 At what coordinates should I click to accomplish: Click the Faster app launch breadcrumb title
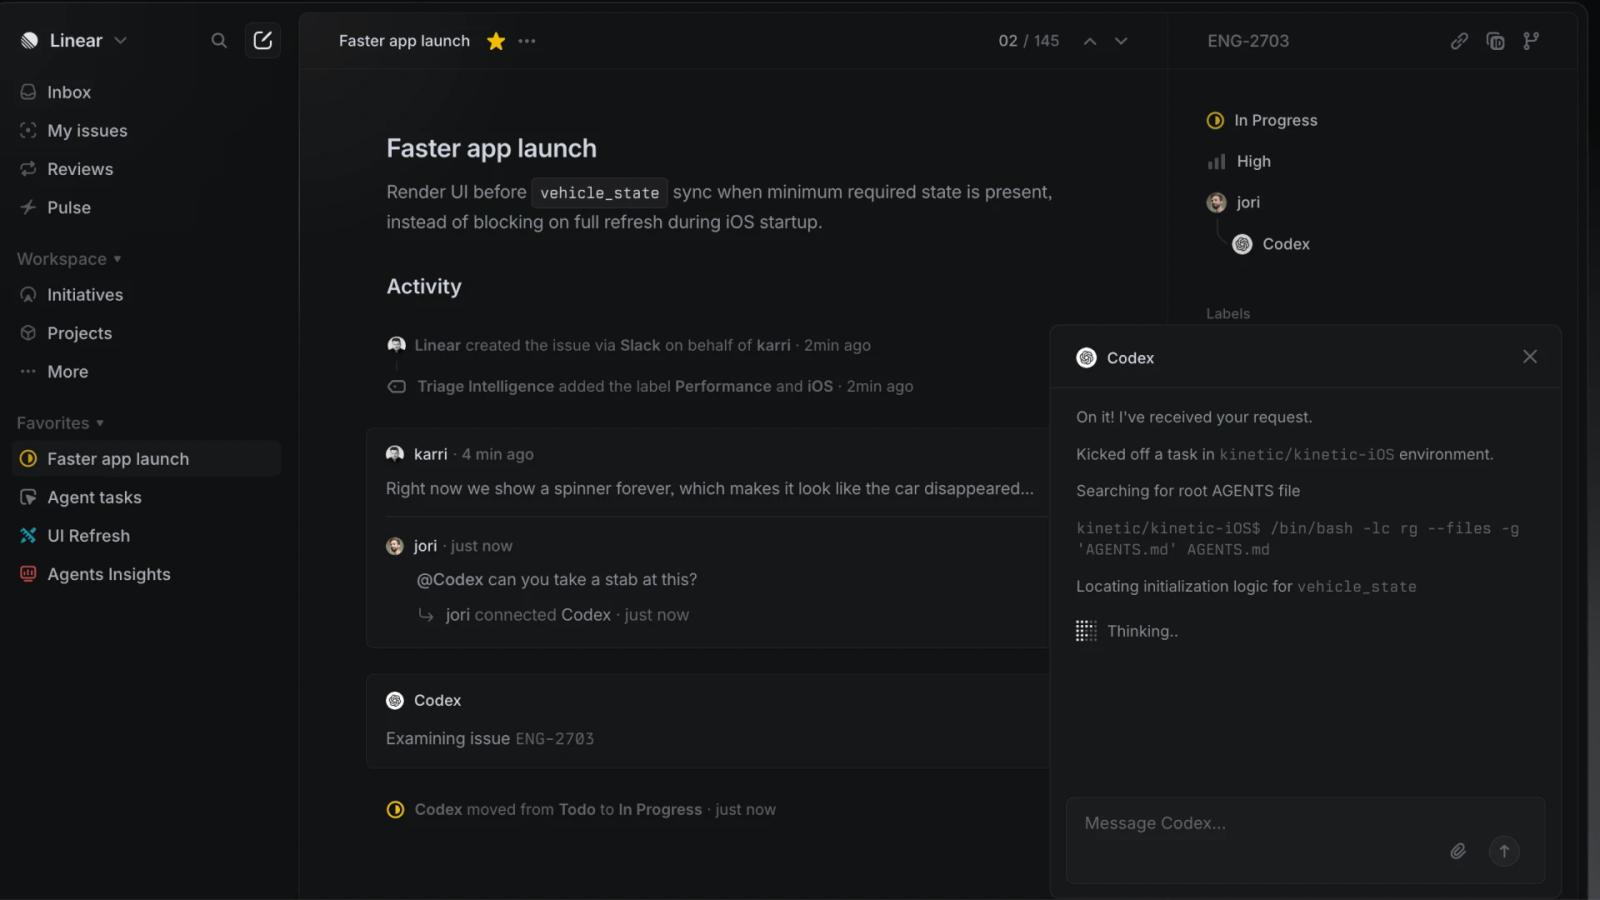click(404, 41)
